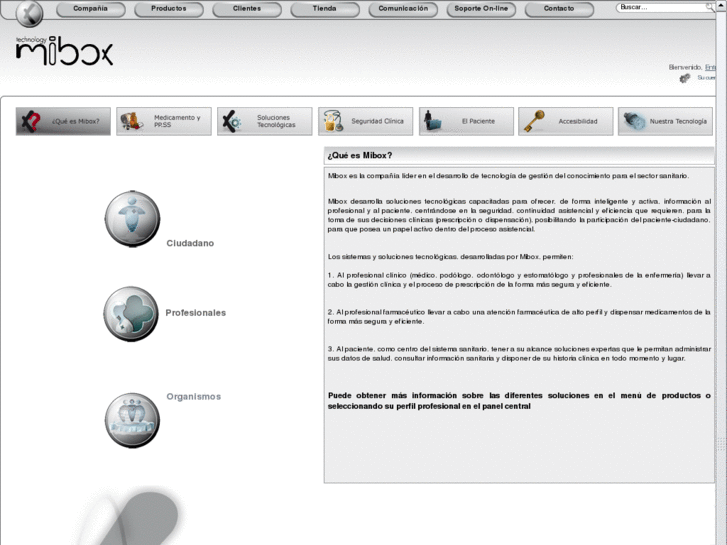This screenshot has width=727, height=545.
Task: Open the Contacto menu
Action: 559,9
